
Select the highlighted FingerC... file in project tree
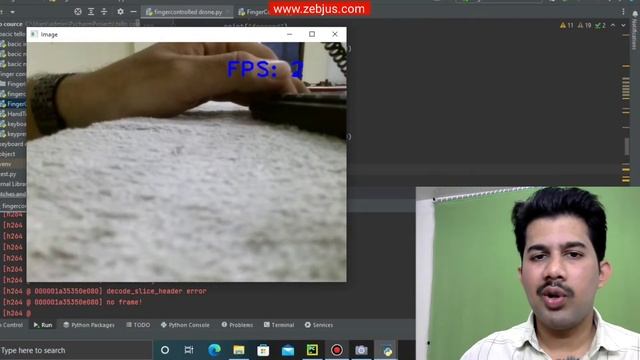(x=13, y=104)
